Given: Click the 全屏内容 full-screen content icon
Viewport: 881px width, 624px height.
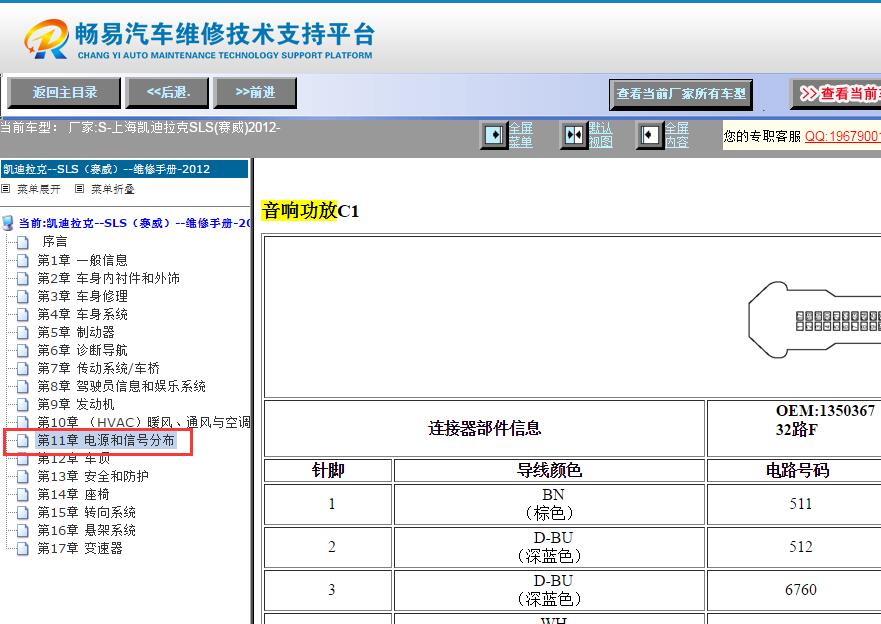Looking at the screenshot, I should pos(652,135).
